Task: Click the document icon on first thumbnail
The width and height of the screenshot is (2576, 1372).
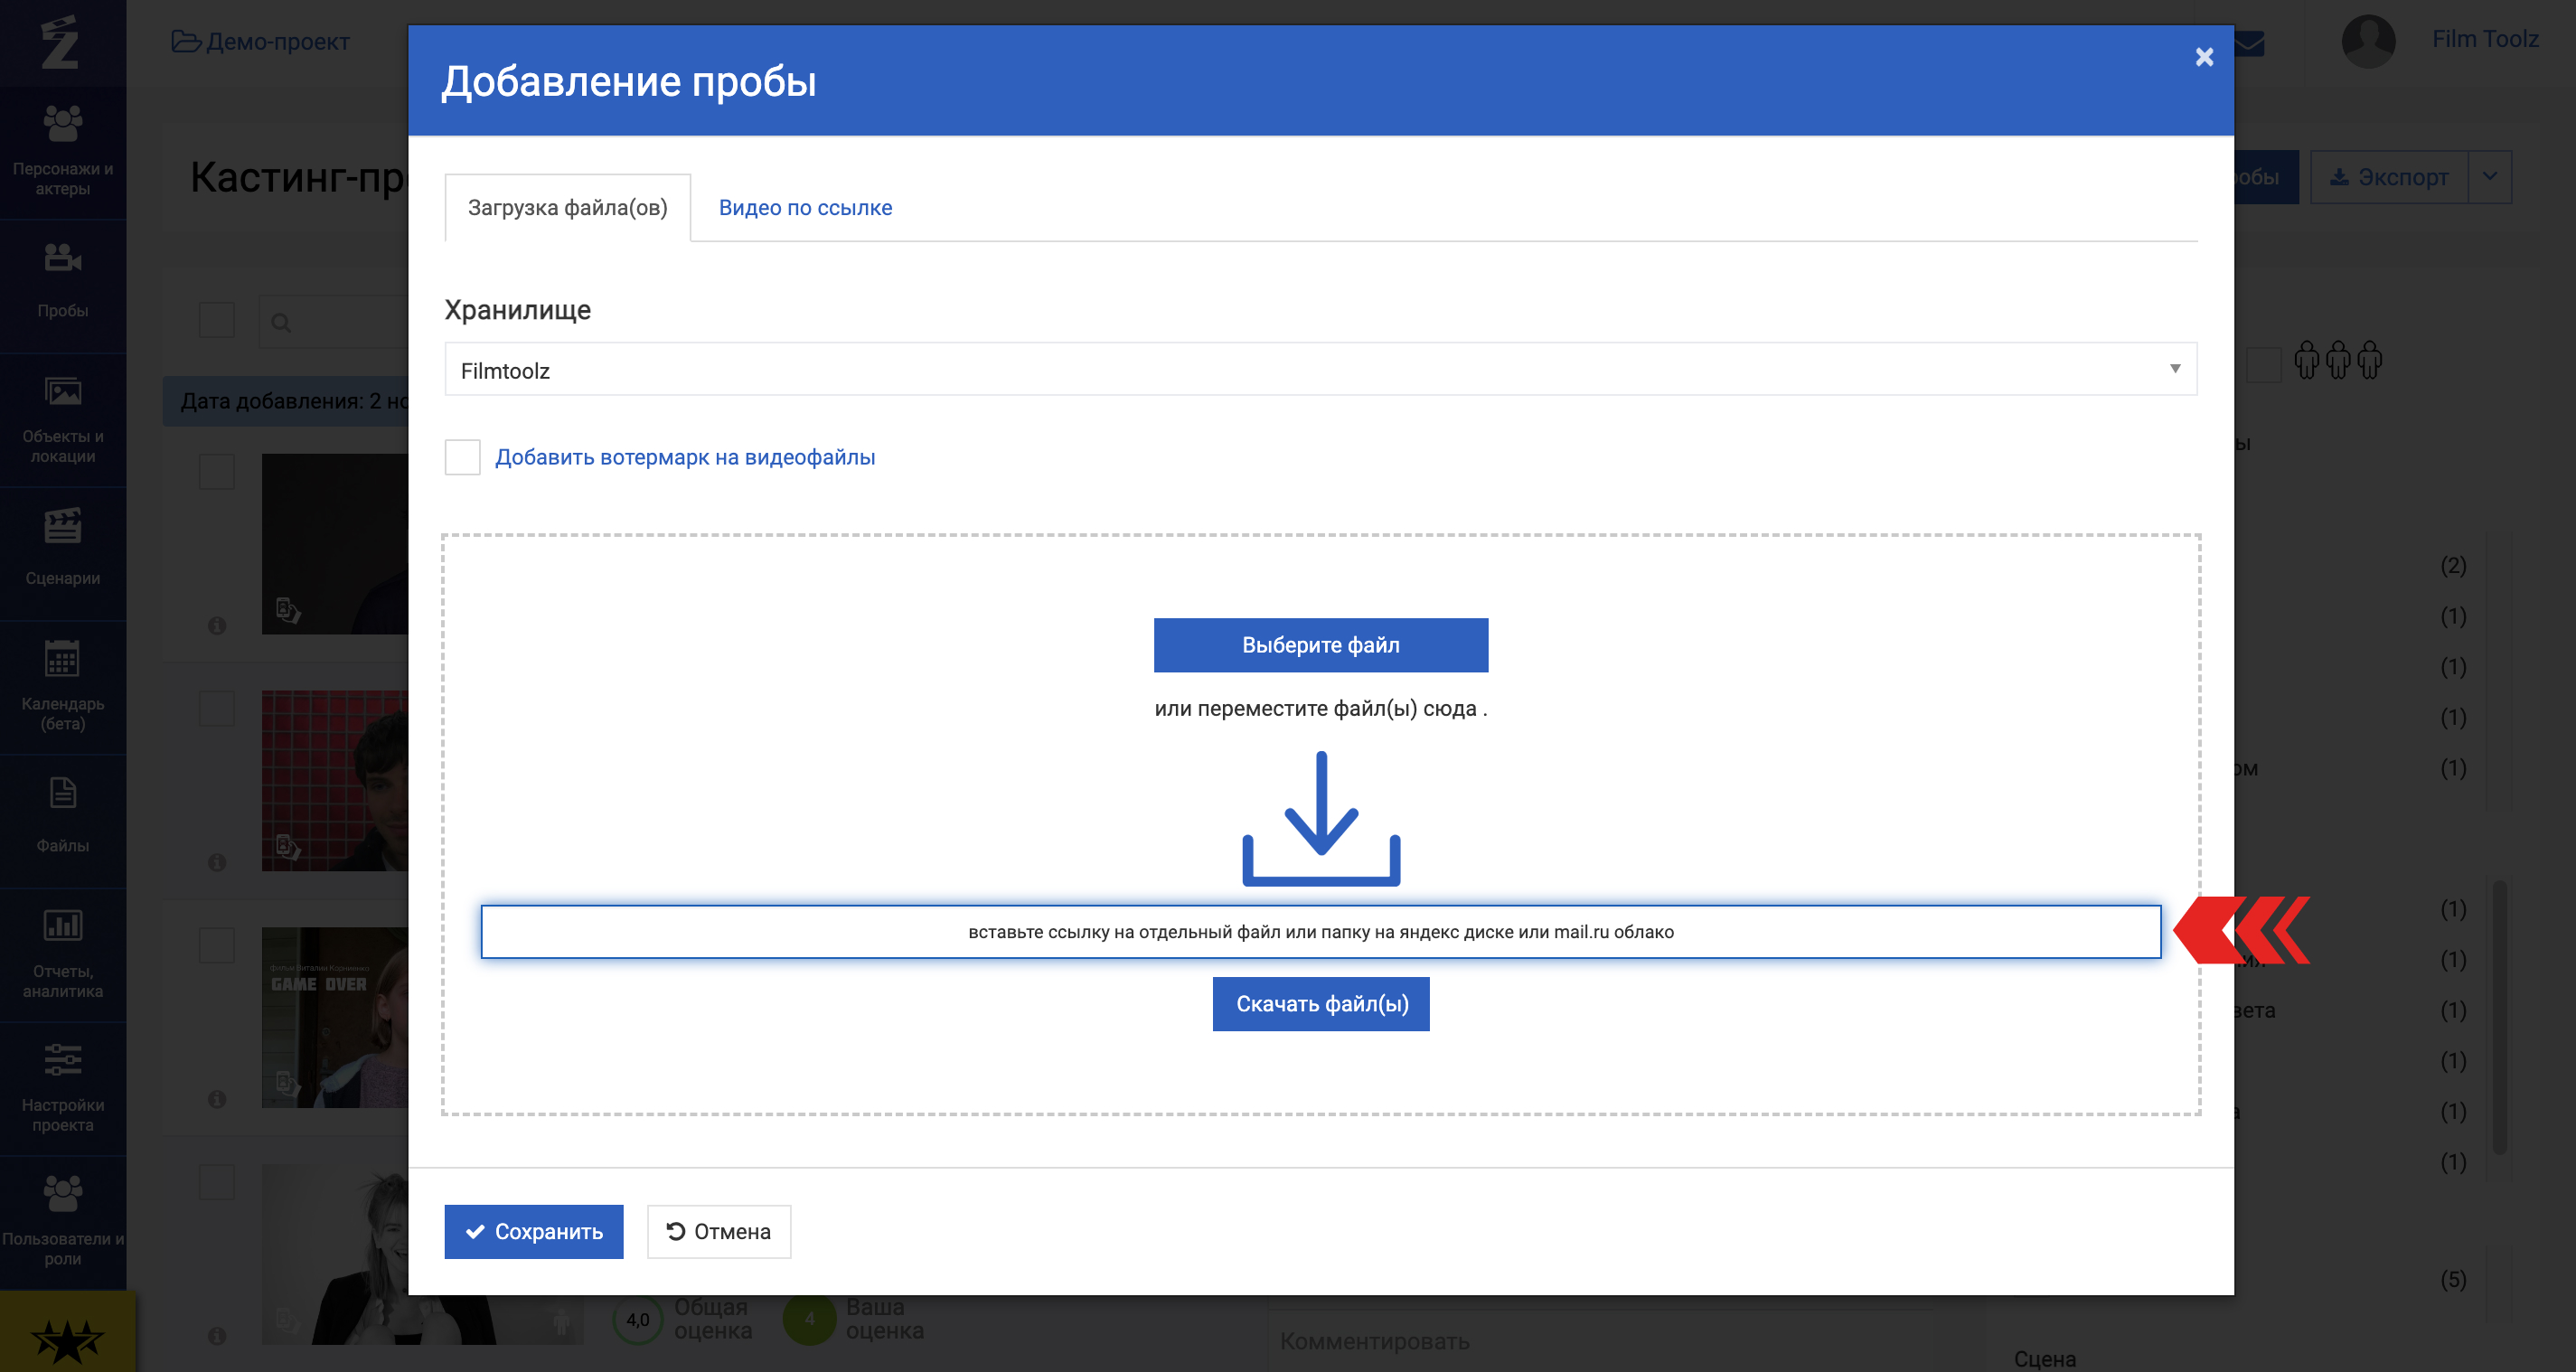Action: pyautogui.click(x=288, y=609)
